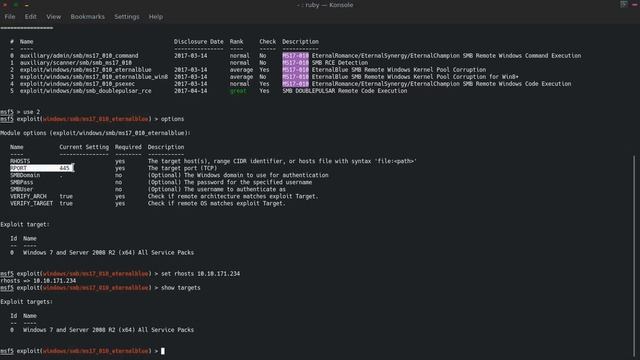Image resolution: width=640 pixels, height=360 pixels.
Task: Click the RHOSTS option name
Action: point(20,161)
